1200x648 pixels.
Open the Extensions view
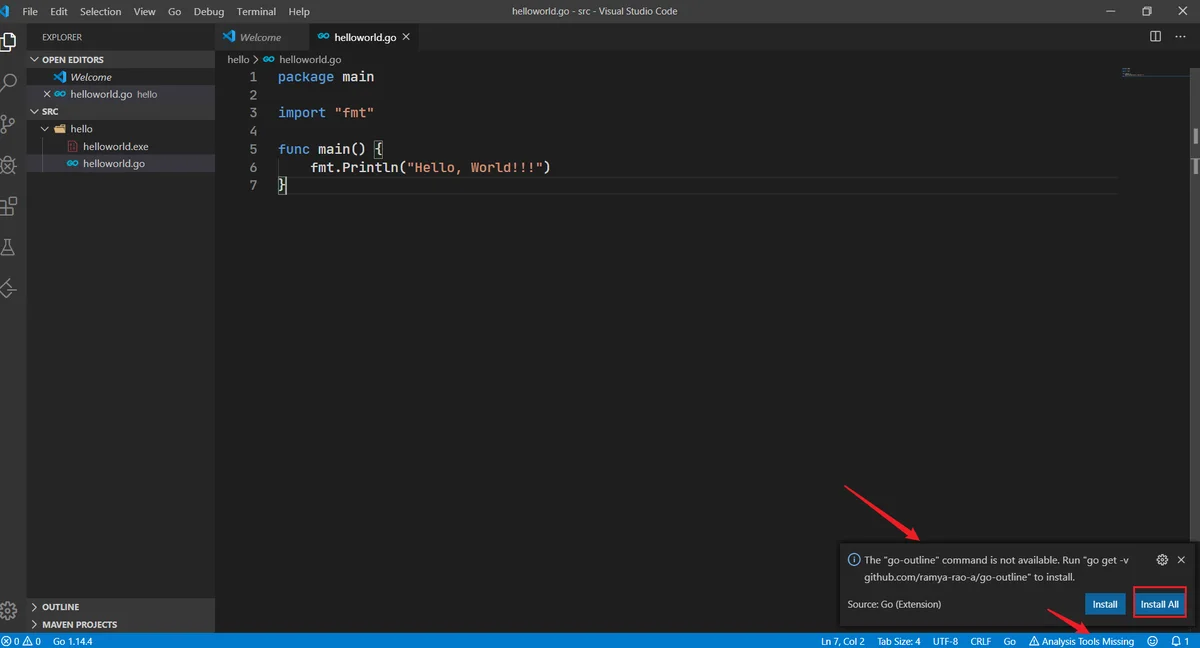pyautogui.click(x=9, y=206)
